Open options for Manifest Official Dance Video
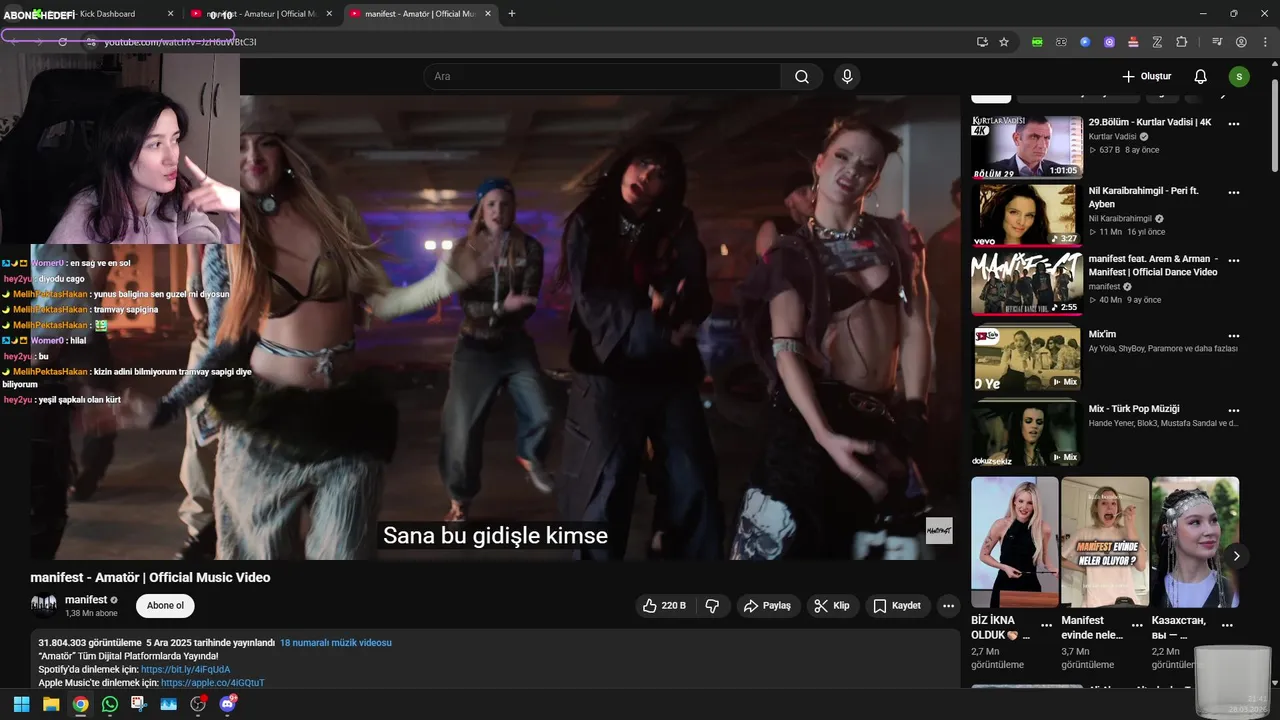 coord(1234,260)
